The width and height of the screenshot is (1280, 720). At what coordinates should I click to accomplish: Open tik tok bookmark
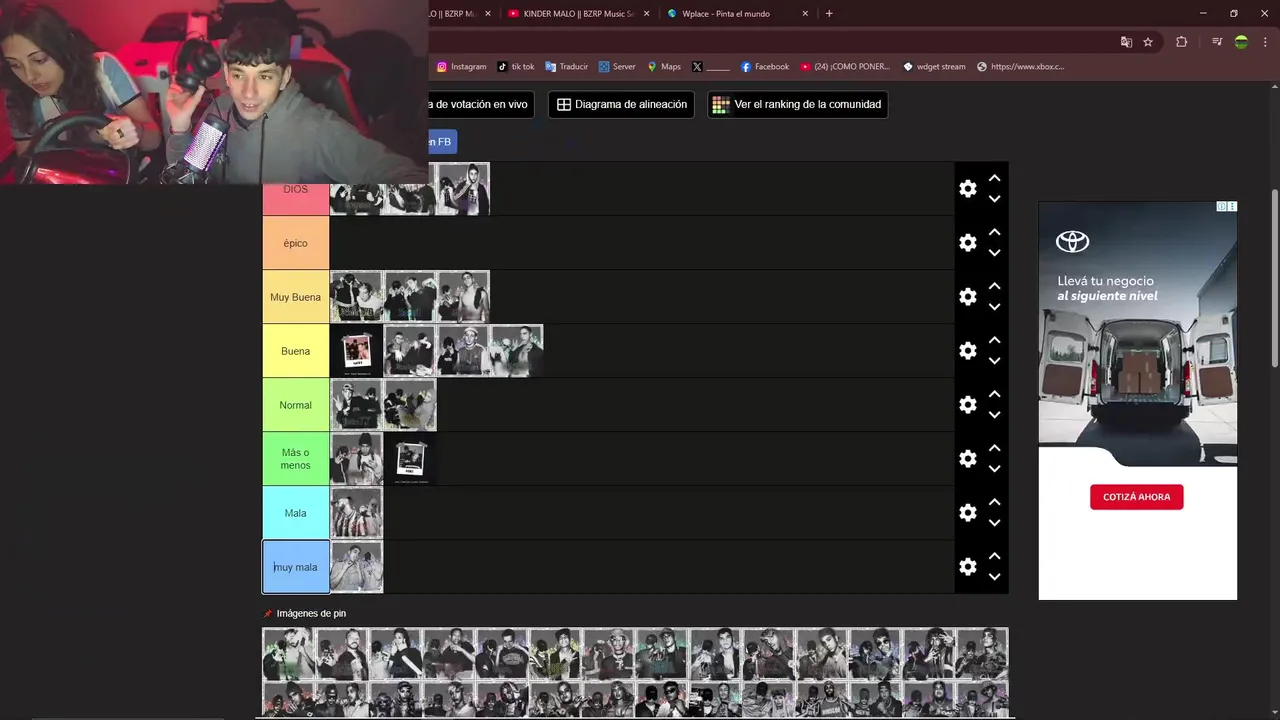click(516, 67)
